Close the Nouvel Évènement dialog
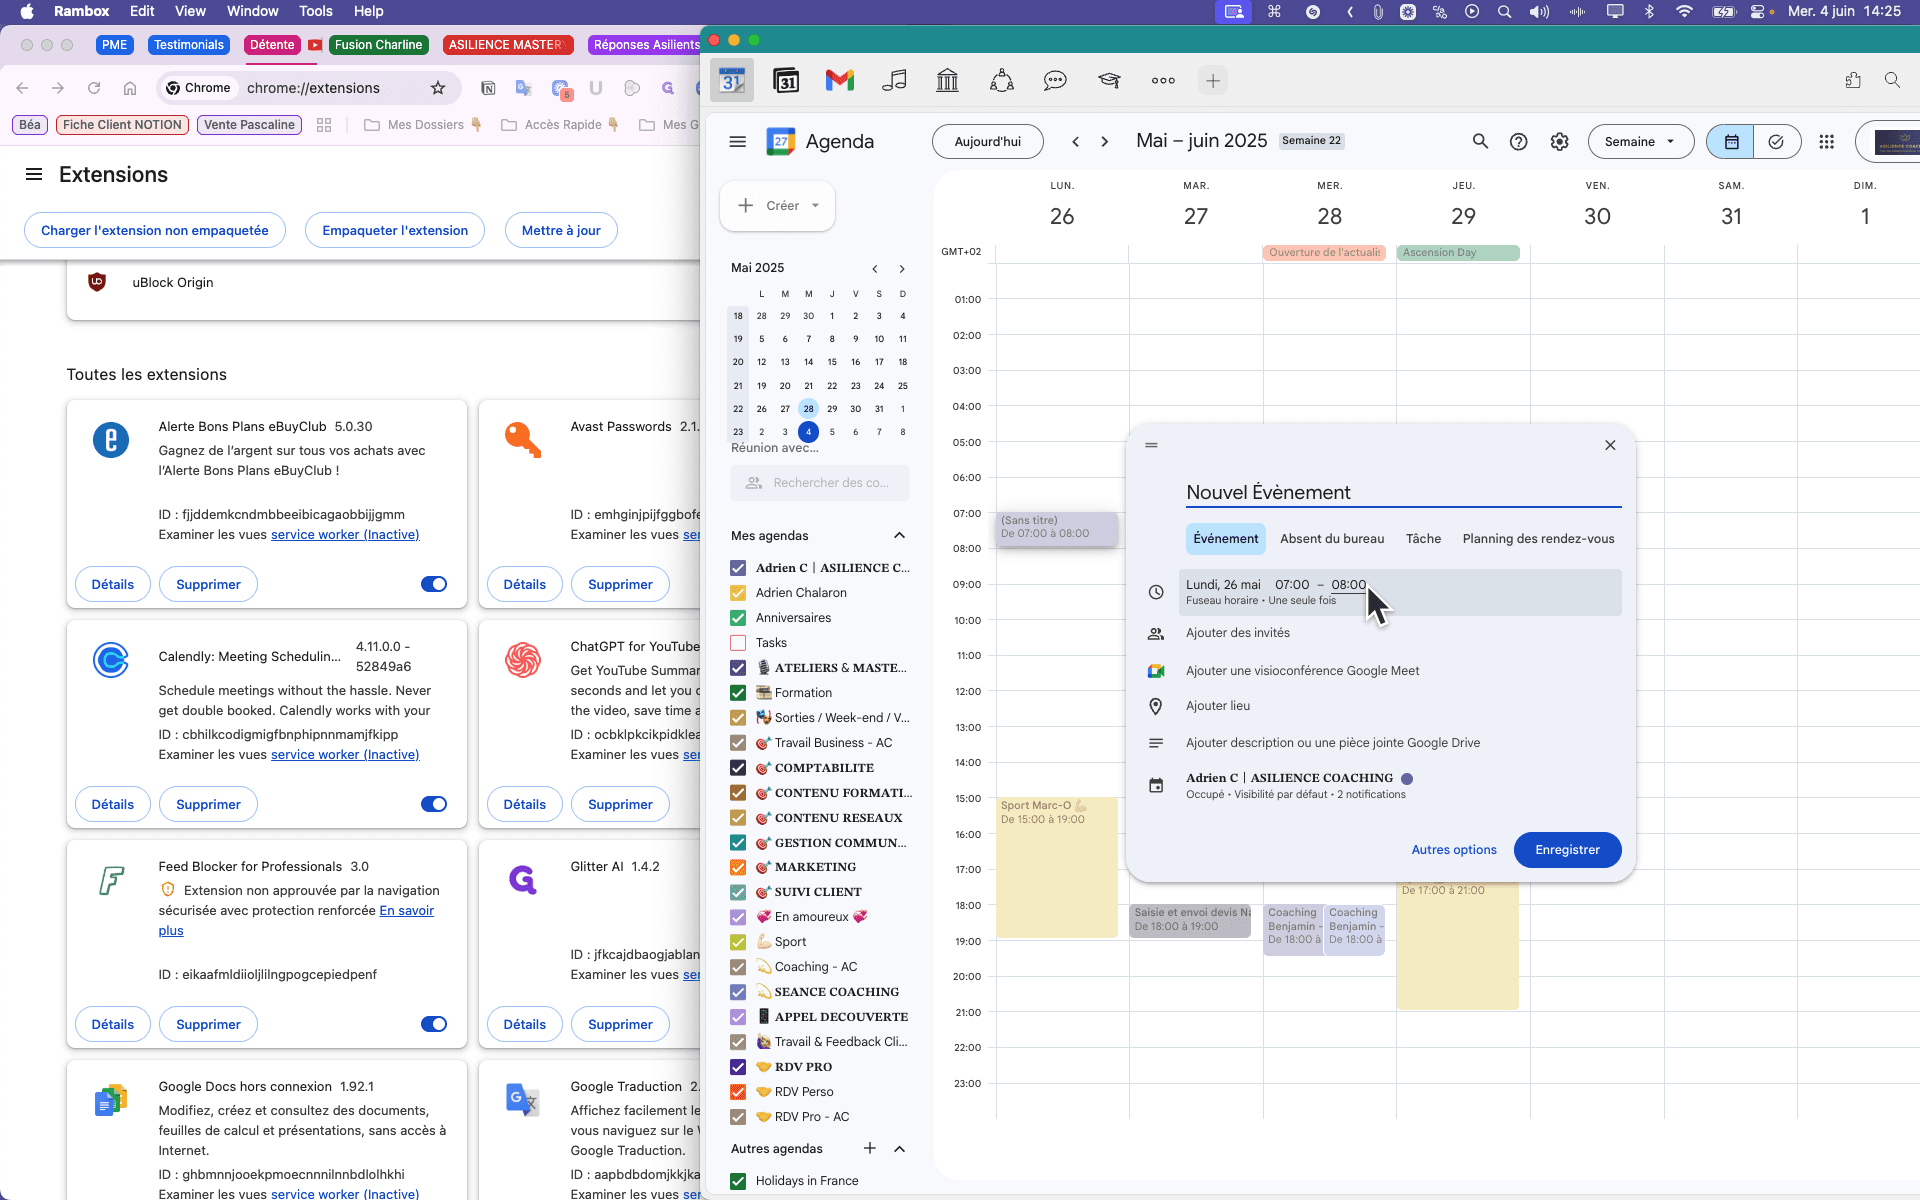This screenshot has width=1920, height=1200. [x=1610, y=445]
